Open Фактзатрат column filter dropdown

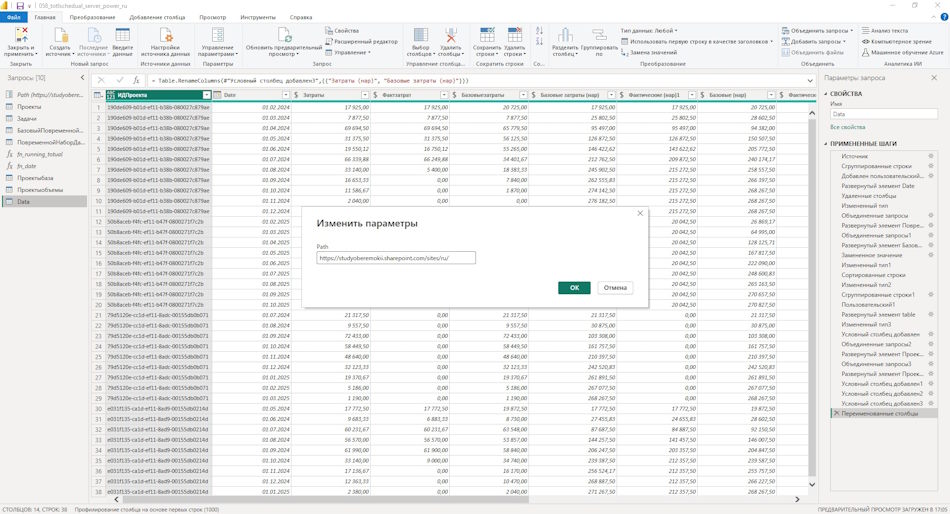444,95
